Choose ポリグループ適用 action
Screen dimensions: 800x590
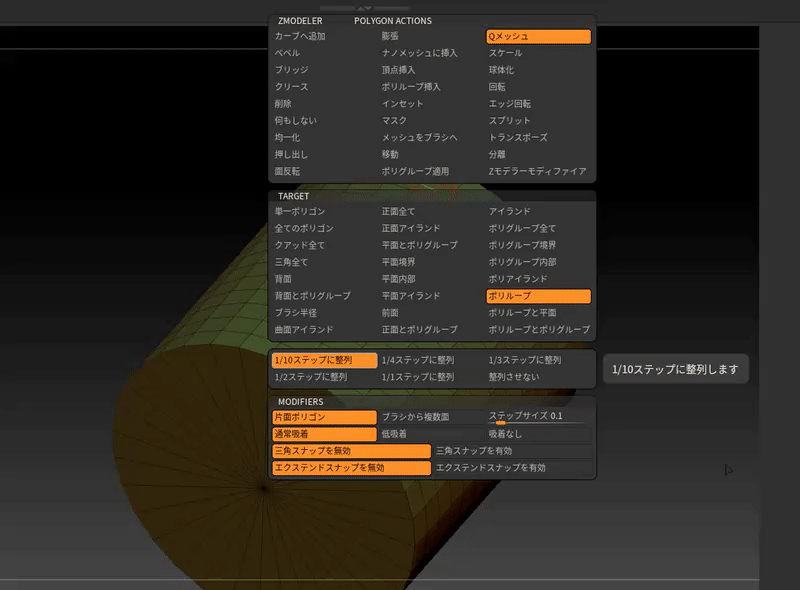[x=415, y=171]
